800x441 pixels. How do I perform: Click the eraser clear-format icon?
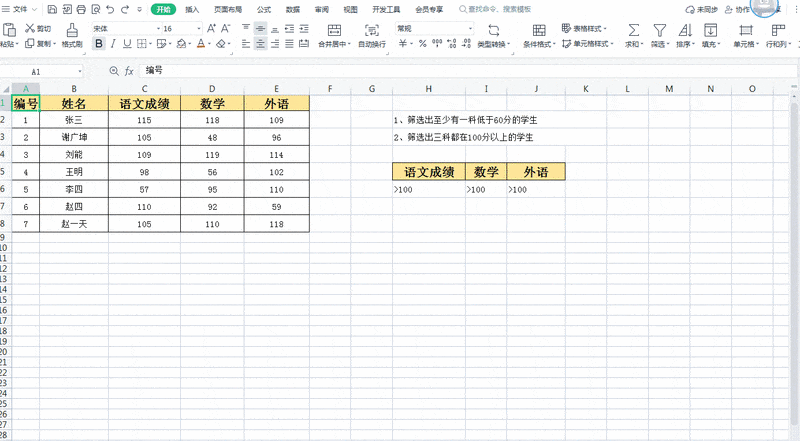coord(221,44)
